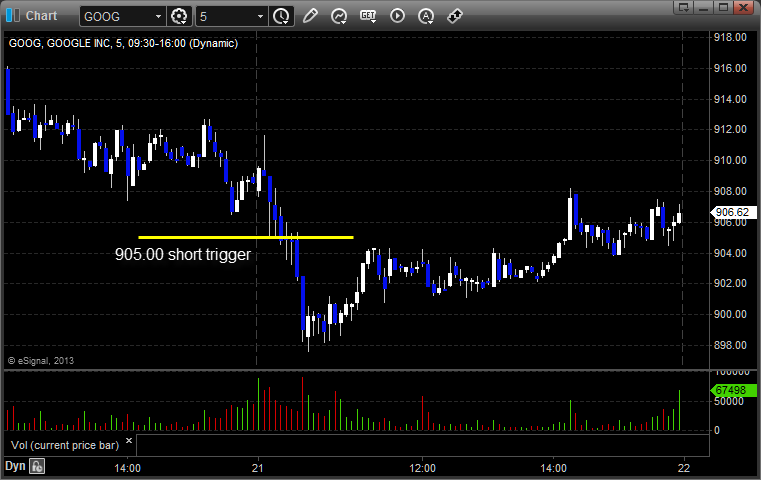Image resolution: width=761 pixels, height=480 pixels.
Task: Click the '905.00 short trigger' annotation
Action: point(183,254)
